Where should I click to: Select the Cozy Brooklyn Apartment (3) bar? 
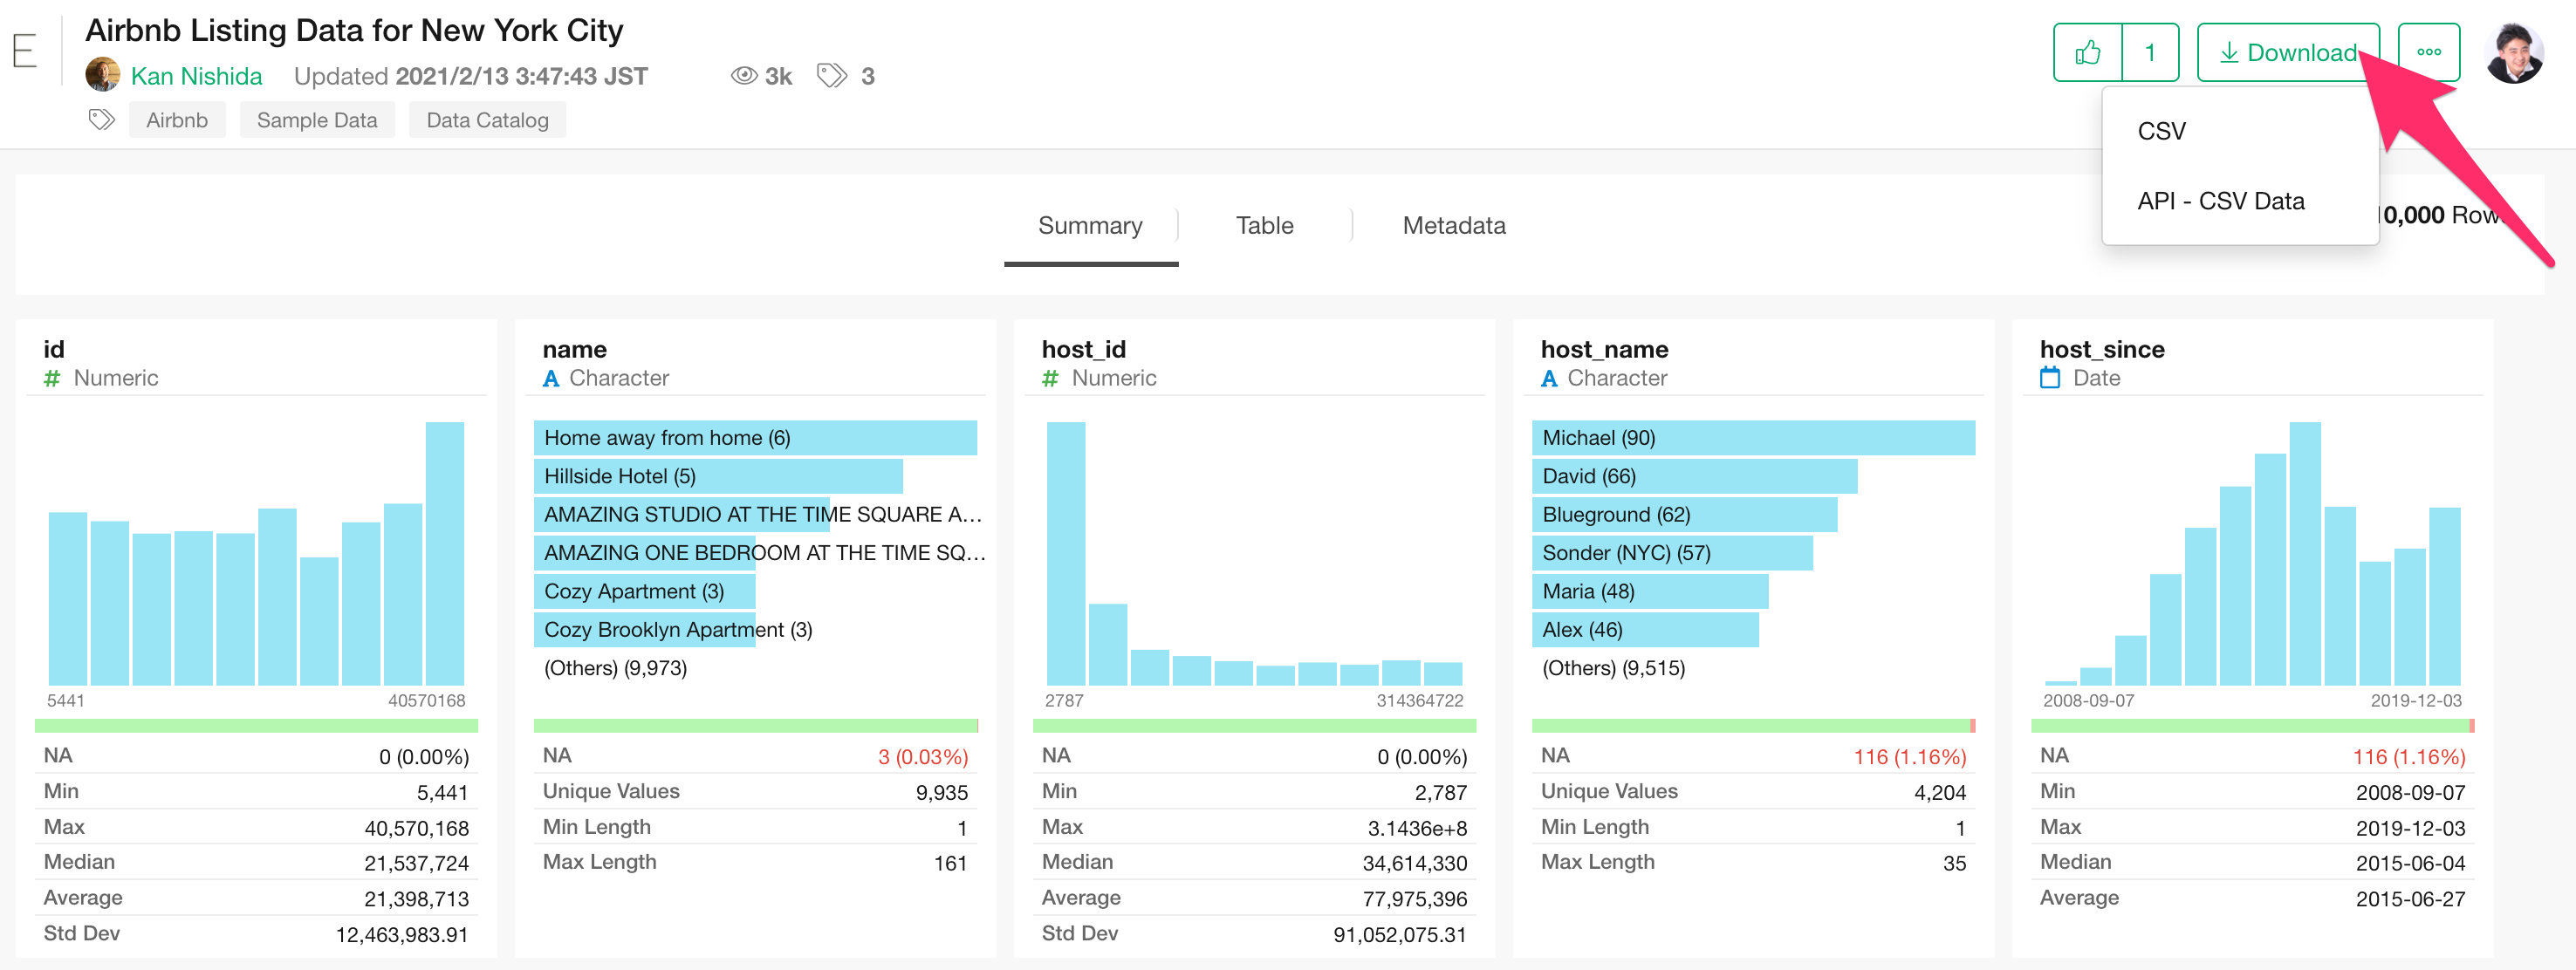point(644,630)
